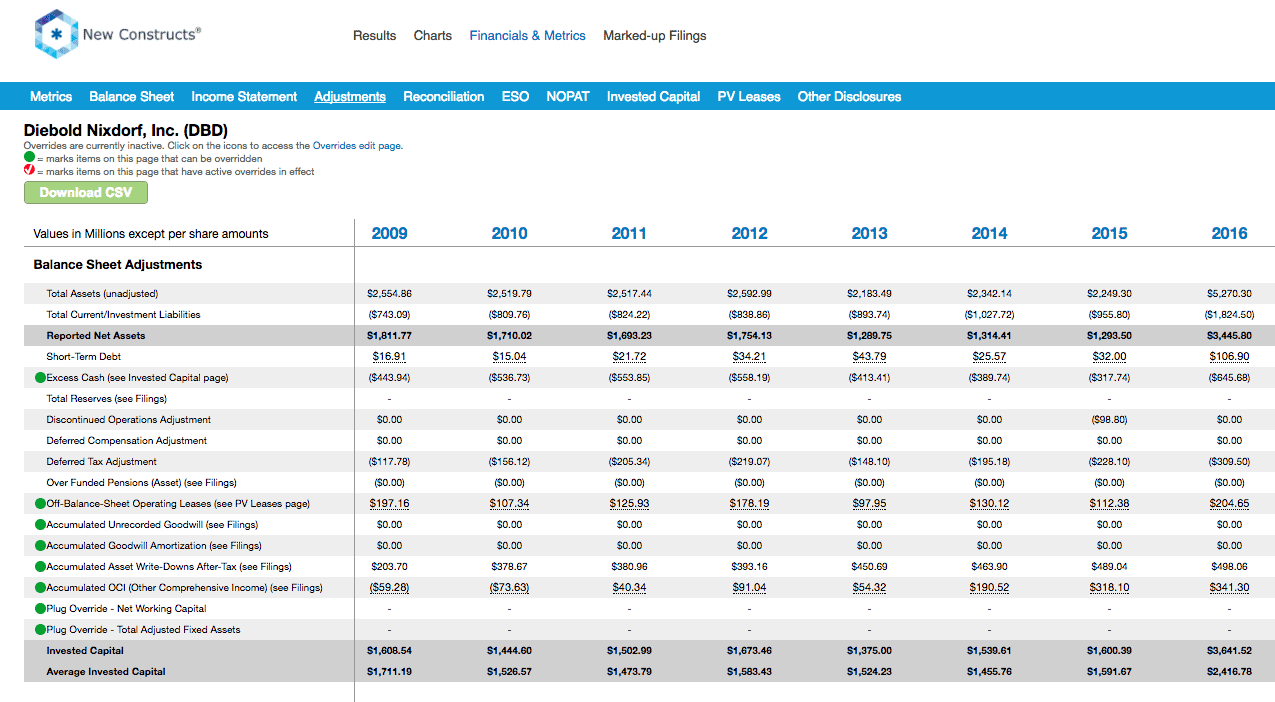Image resolution: width=1275 pixels, height=702 pixels.
Task: Click 2009 operating leases value $197.16
Action: tap(390, 504)
